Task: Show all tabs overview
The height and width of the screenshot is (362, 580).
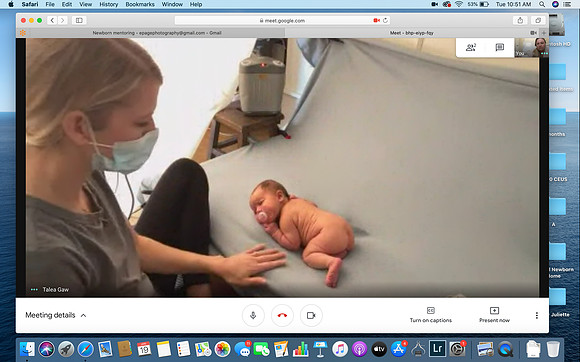Action: tap(538, 20)
